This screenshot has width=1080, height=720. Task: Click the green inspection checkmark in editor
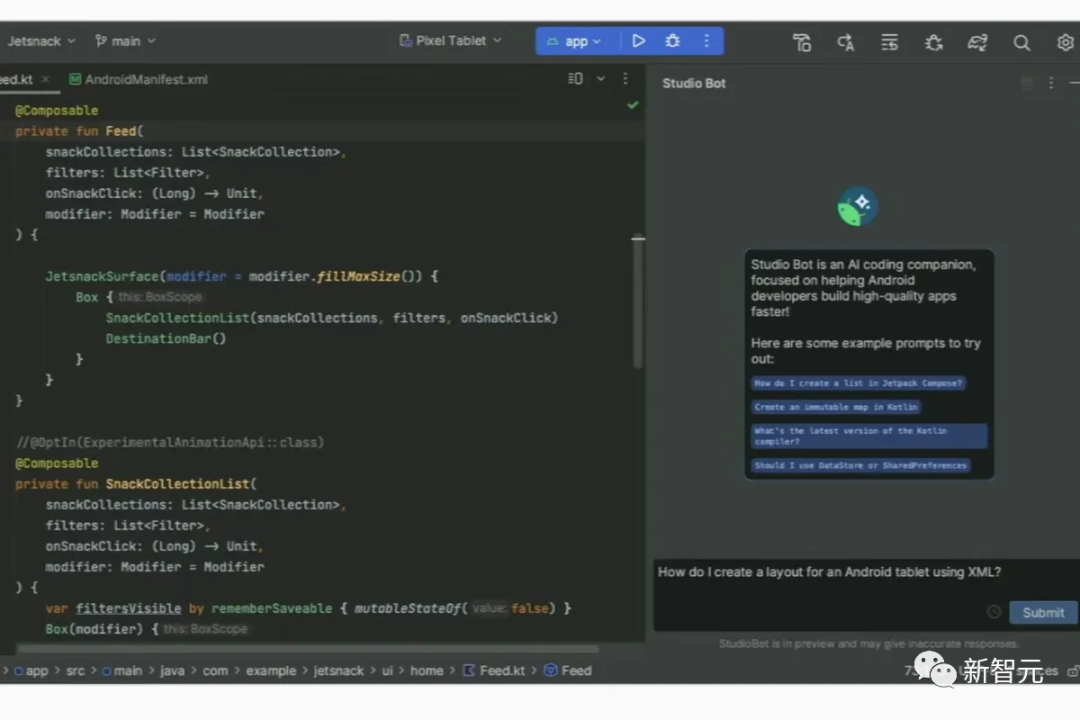point(632,105)
